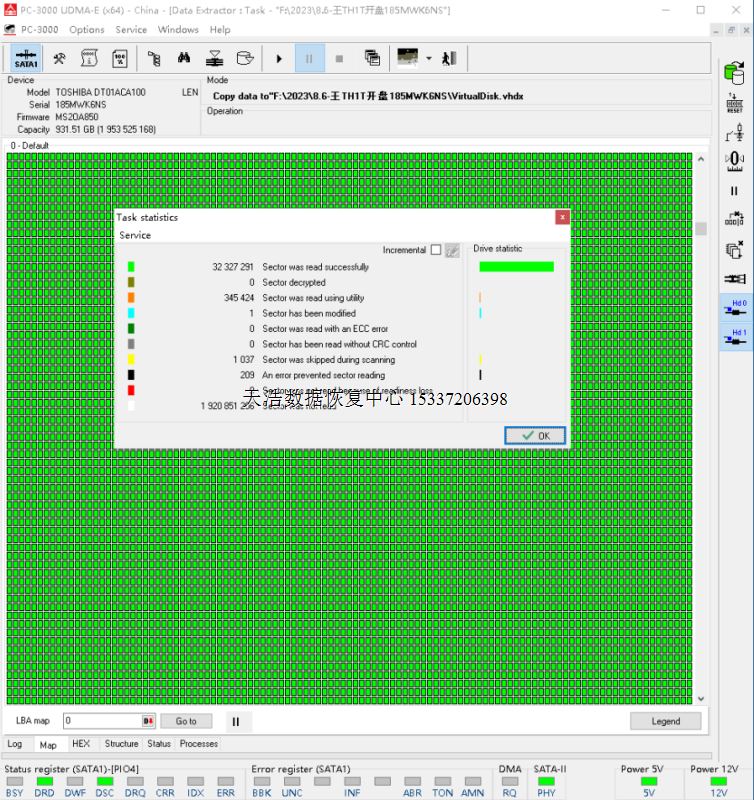Click the RESET icon in the right sidebar

735,103
